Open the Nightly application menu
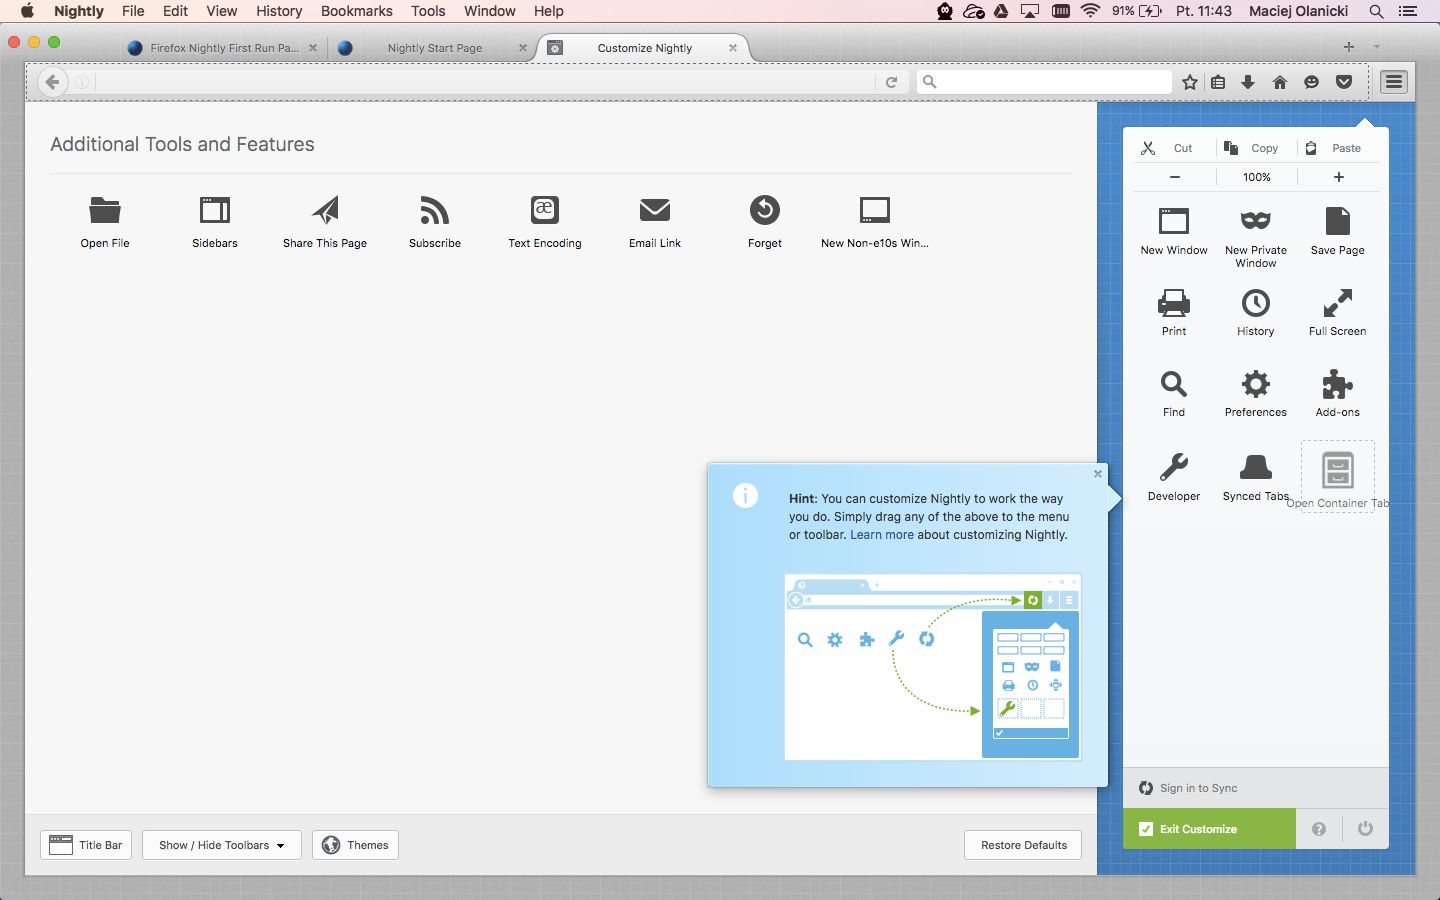The height and width of the screenshot is (900, 1440). pos(79,11)
